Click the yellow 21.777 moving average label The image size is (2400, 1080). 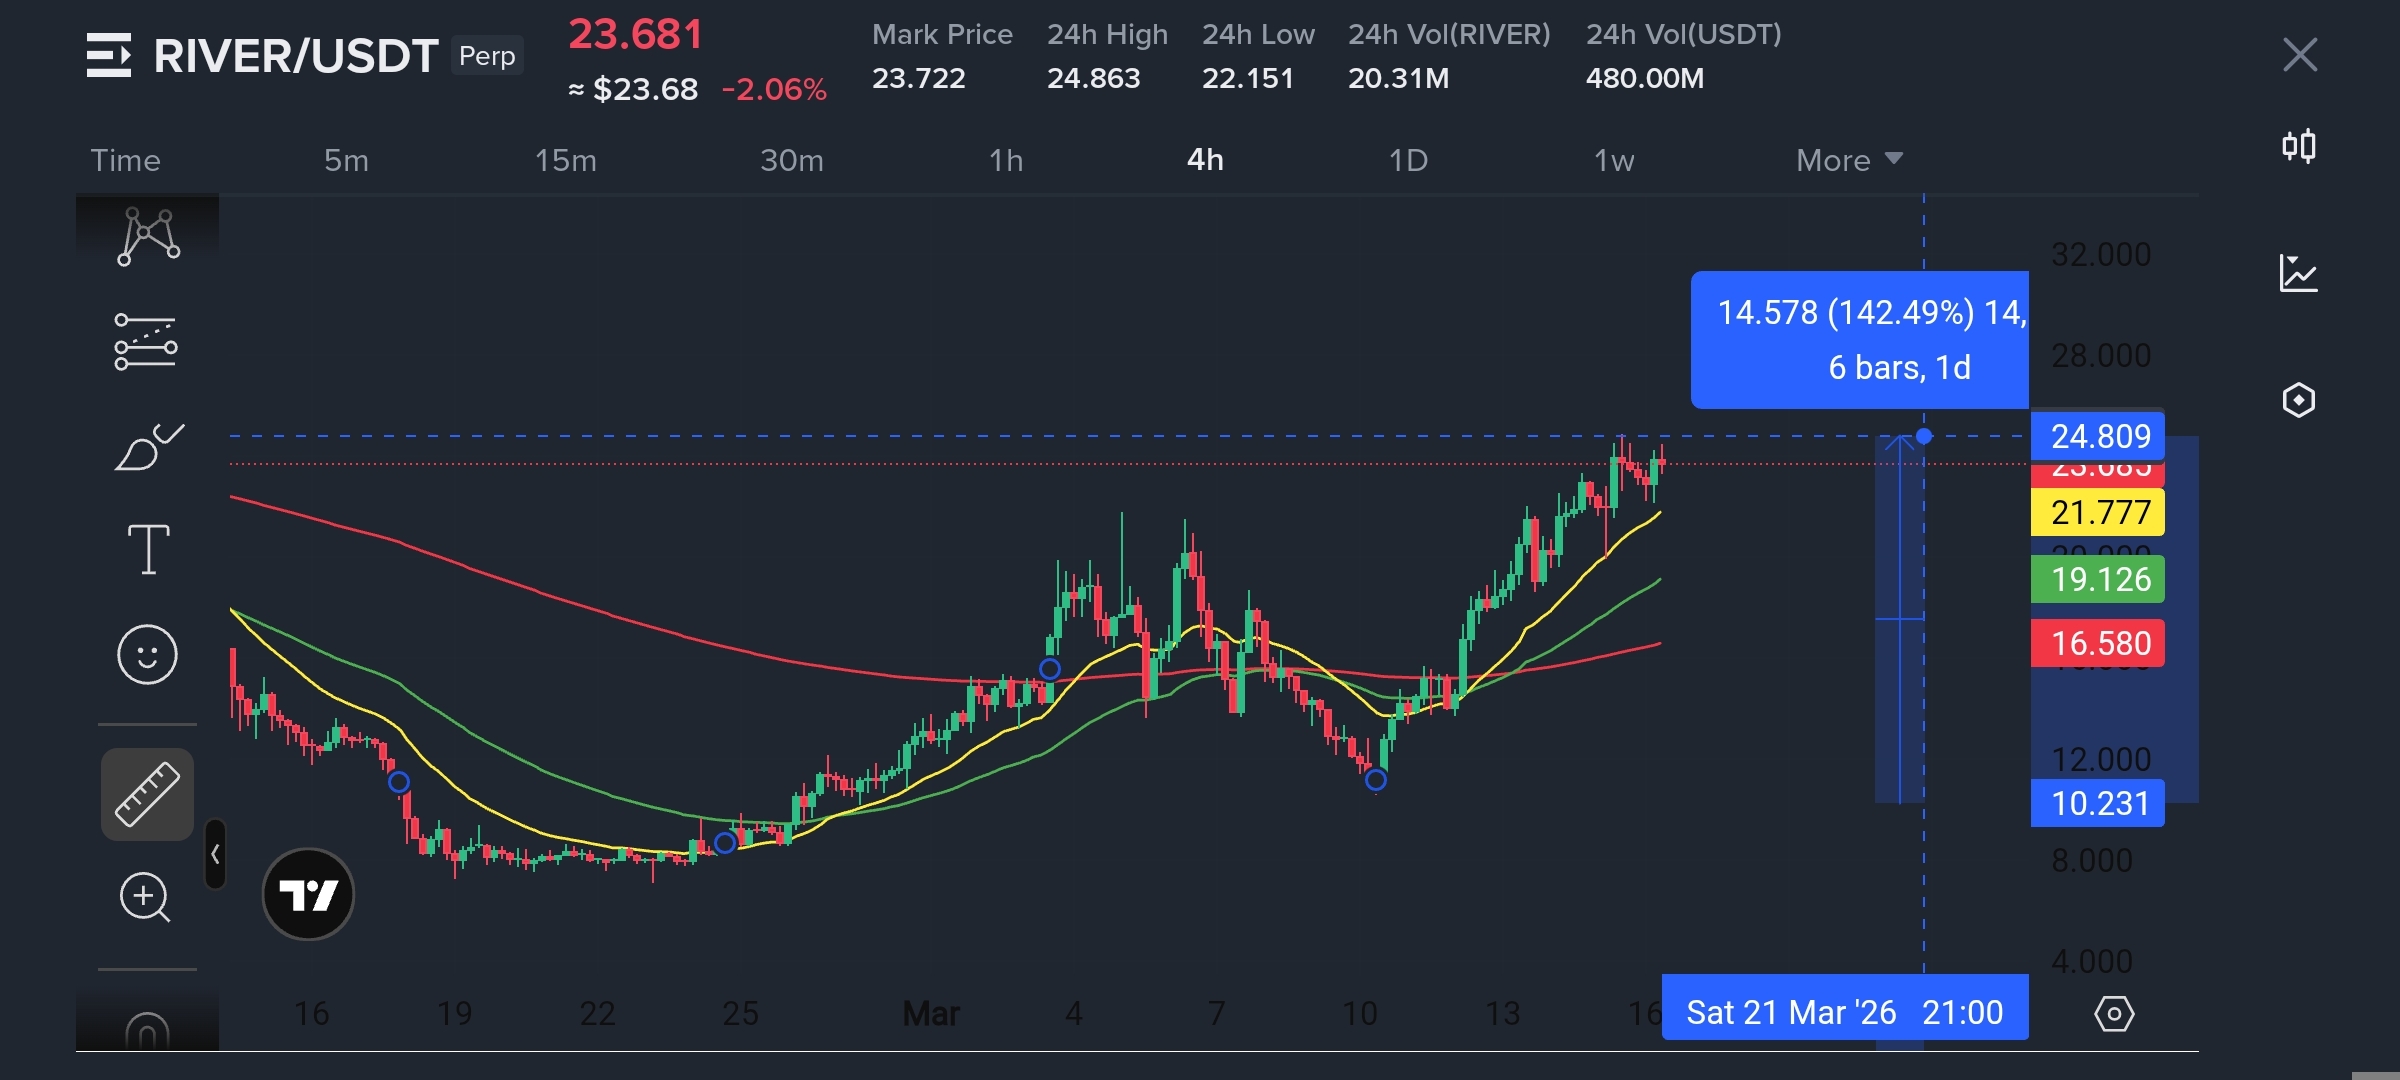click(x=2098, y=512)
